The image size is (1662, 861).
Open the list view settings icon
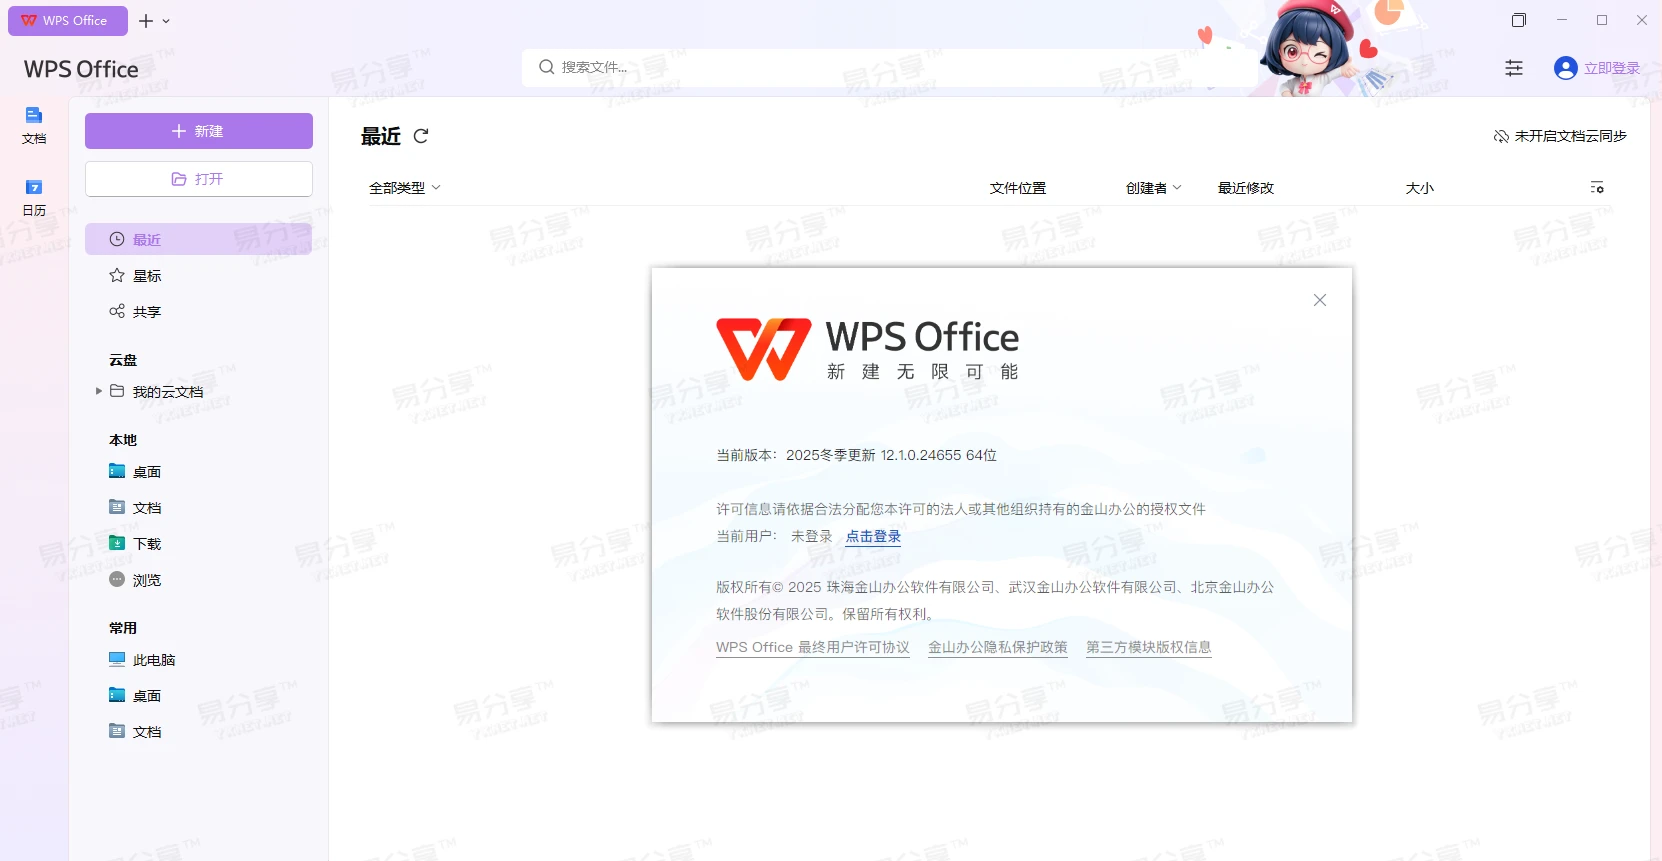[1597, 187]
